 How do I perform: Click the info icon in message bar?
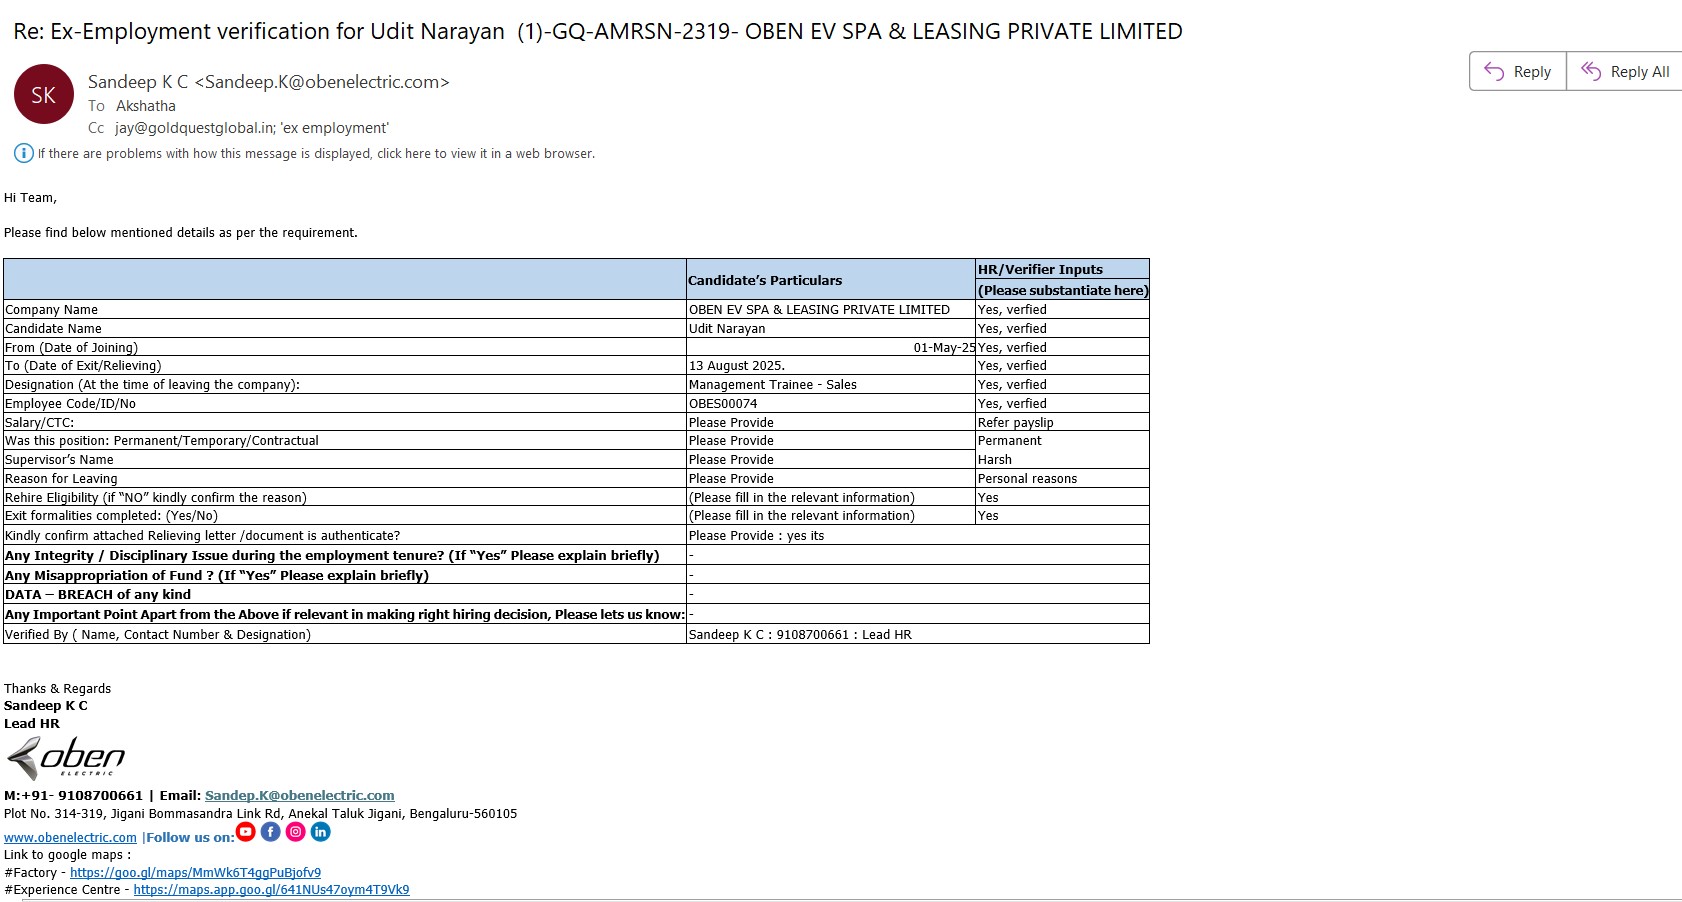tap(23, 153)
